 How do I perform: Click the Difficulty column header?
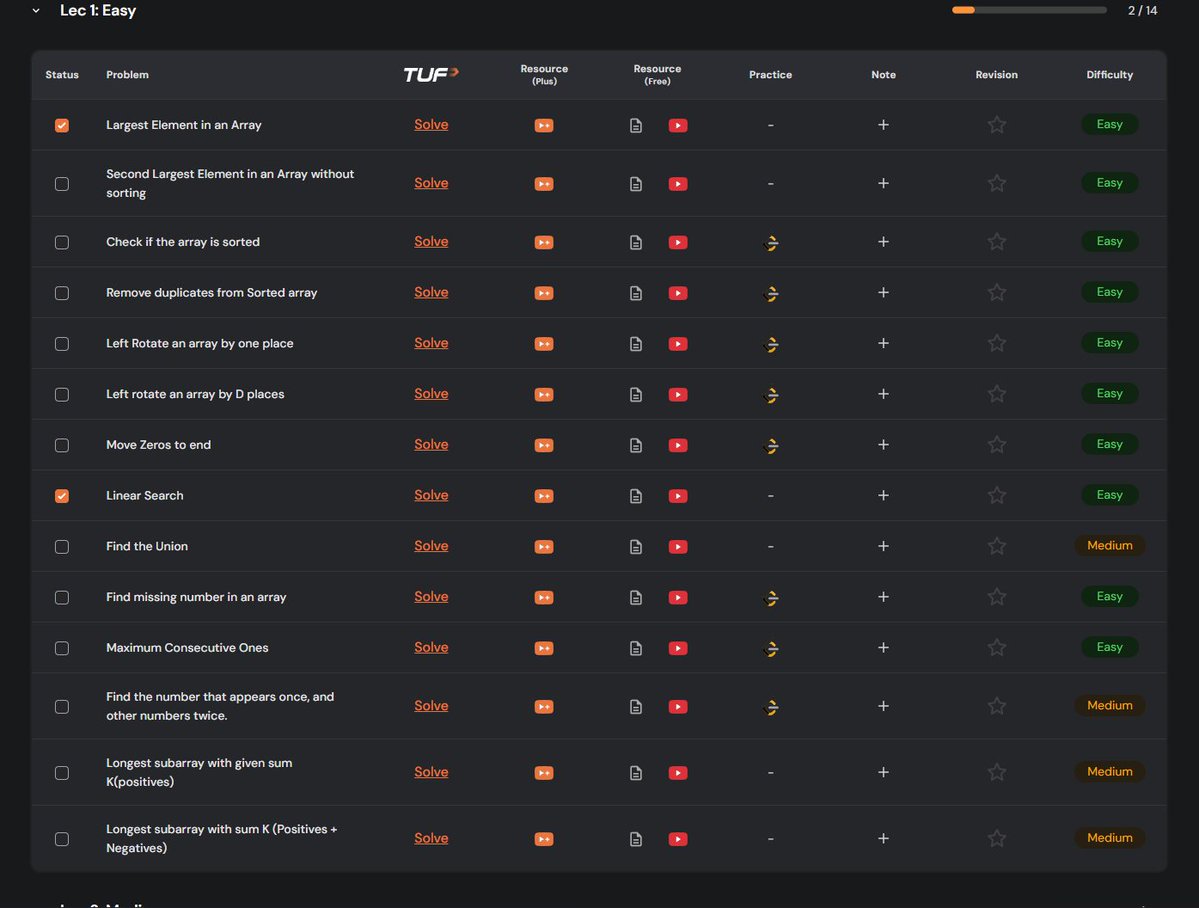tap(1110, 75)
